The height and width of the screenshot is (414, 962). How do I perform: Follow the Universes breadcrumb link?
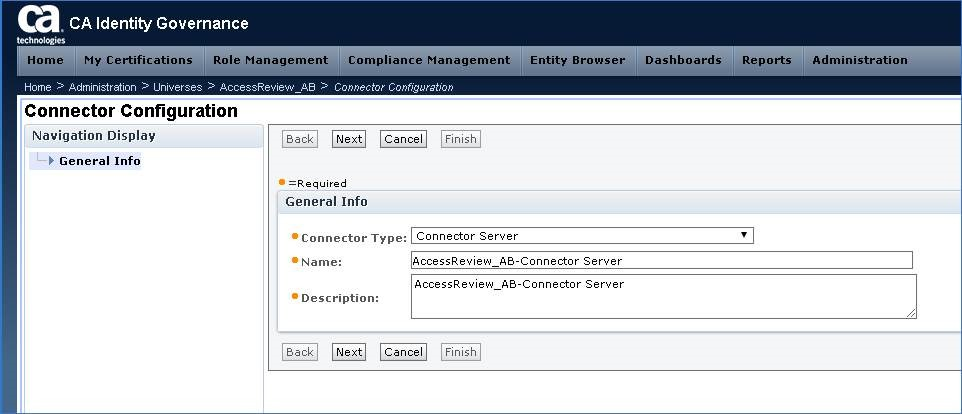(177, 87)
